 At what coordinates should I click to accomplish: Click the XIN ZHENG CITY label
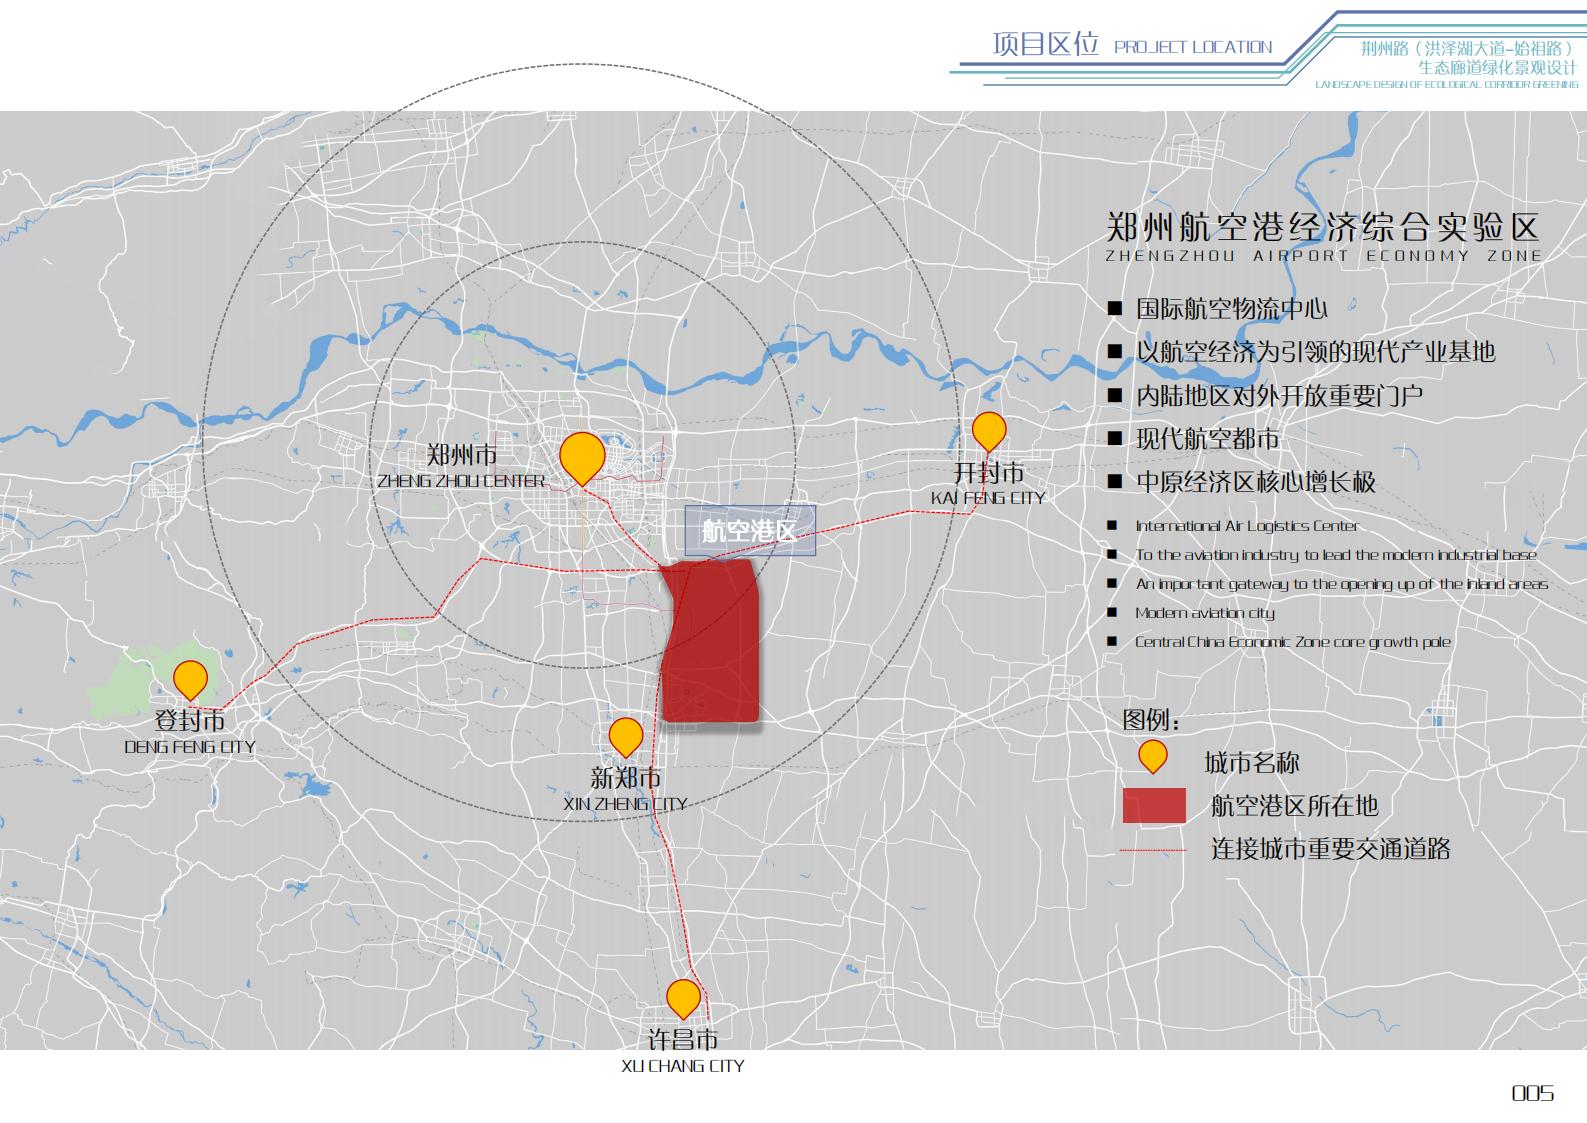click(x=626, y=804)
